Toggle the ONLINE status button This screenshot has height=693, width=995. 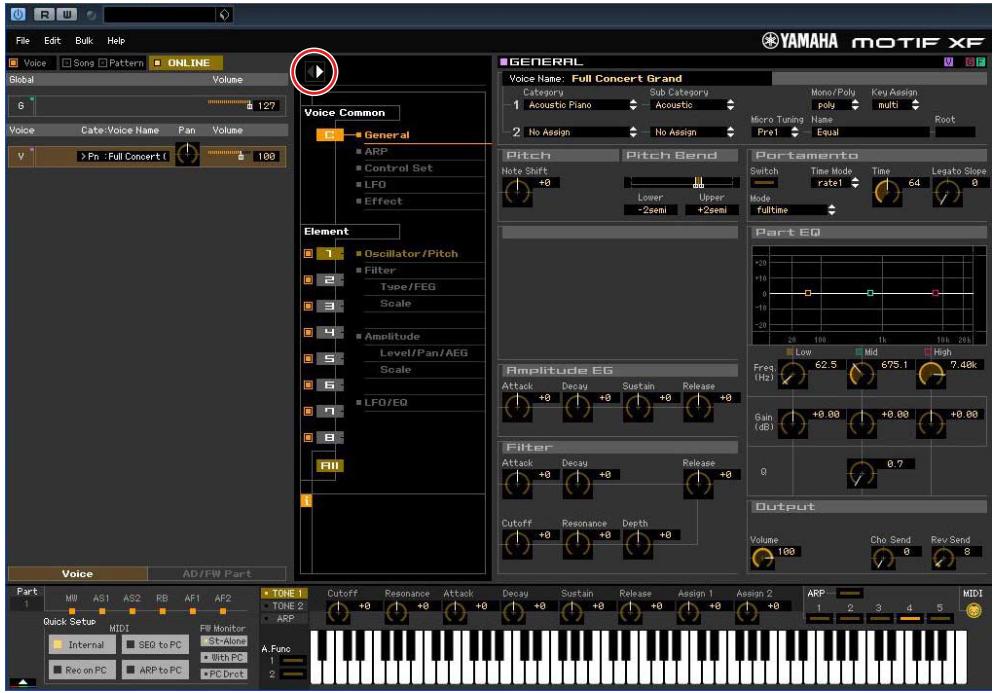[186, 63]
